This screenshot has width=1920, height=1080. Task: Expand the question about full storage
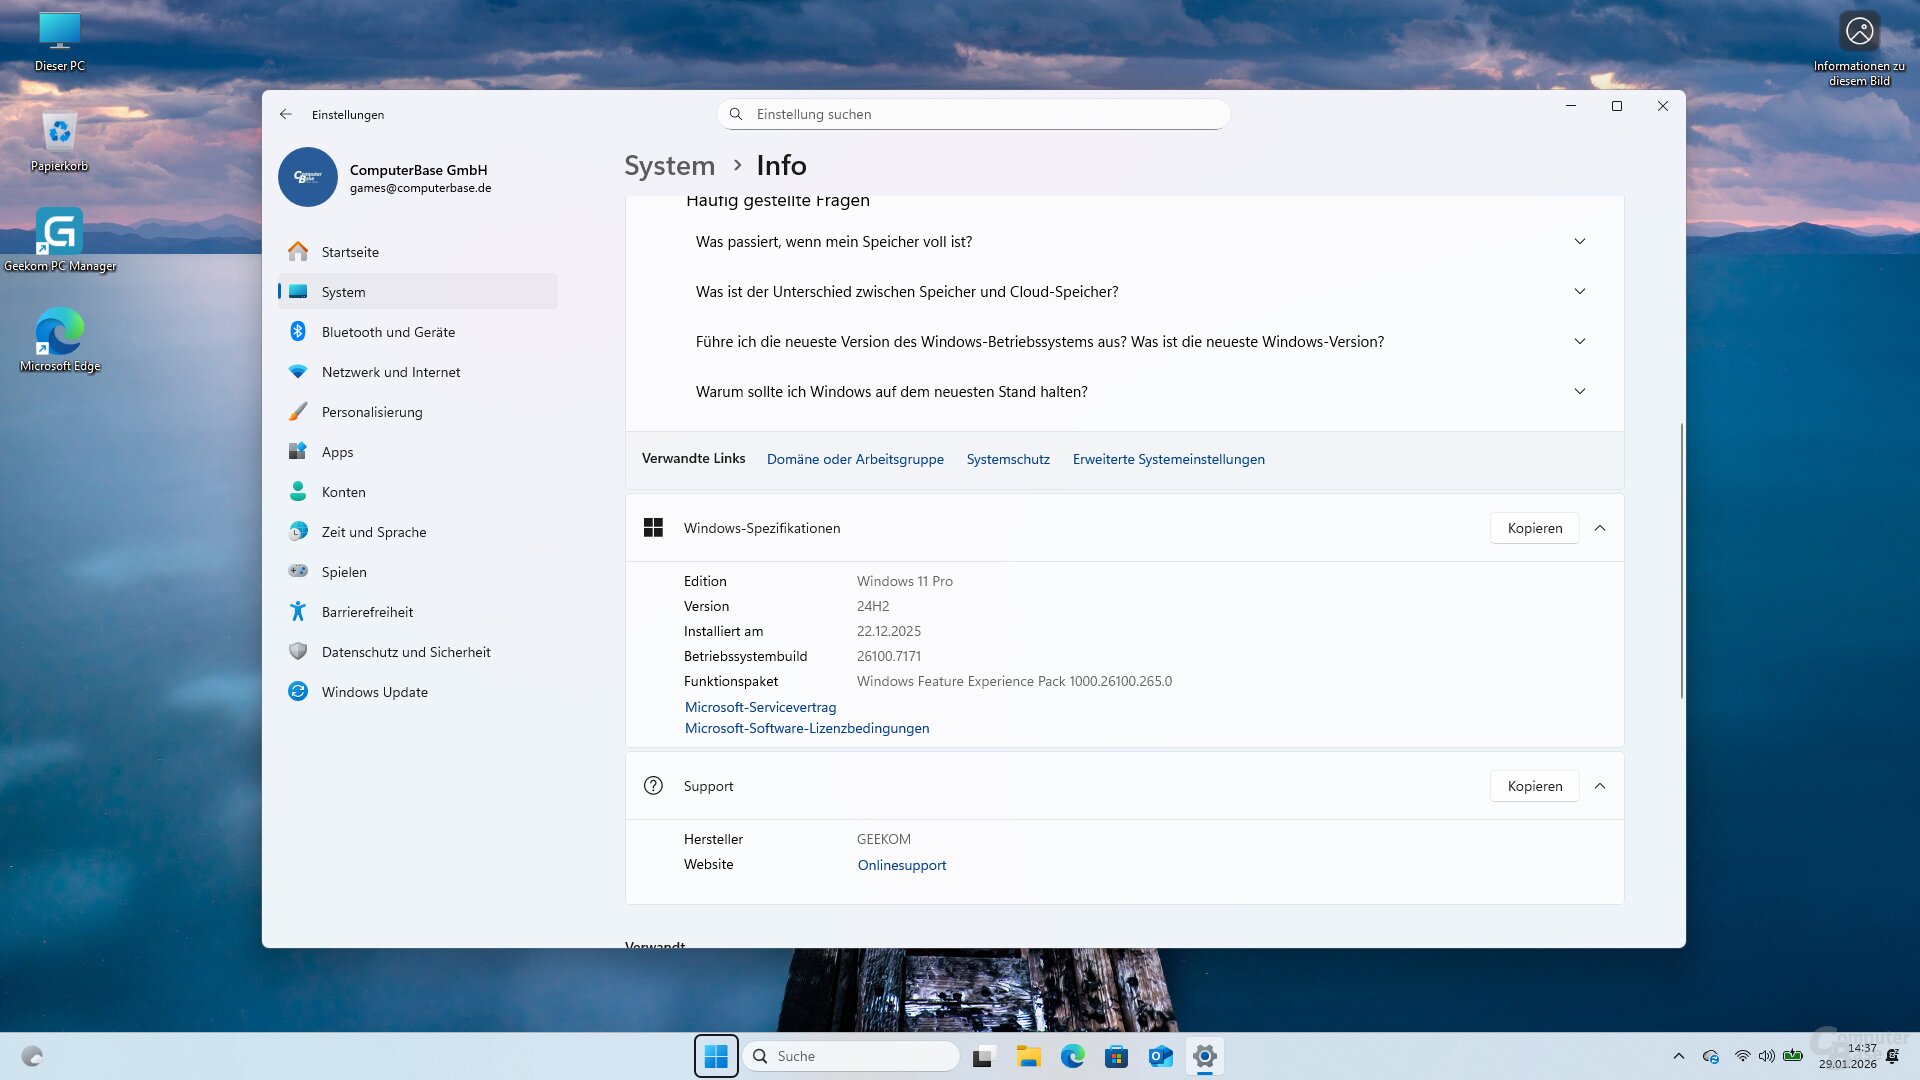pyautogui.click(x=1579, y=241)
